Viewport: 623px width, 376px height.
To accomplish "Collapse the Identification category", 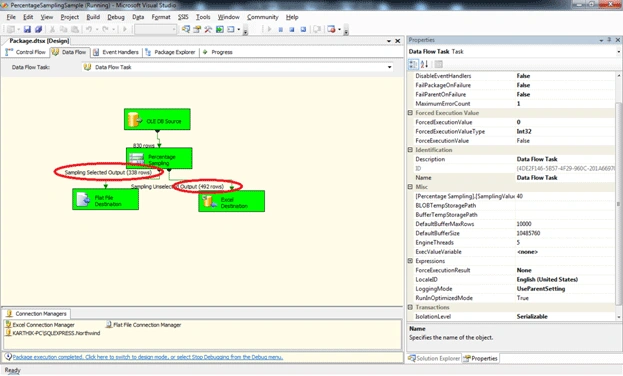I will [x=410, y=150].
